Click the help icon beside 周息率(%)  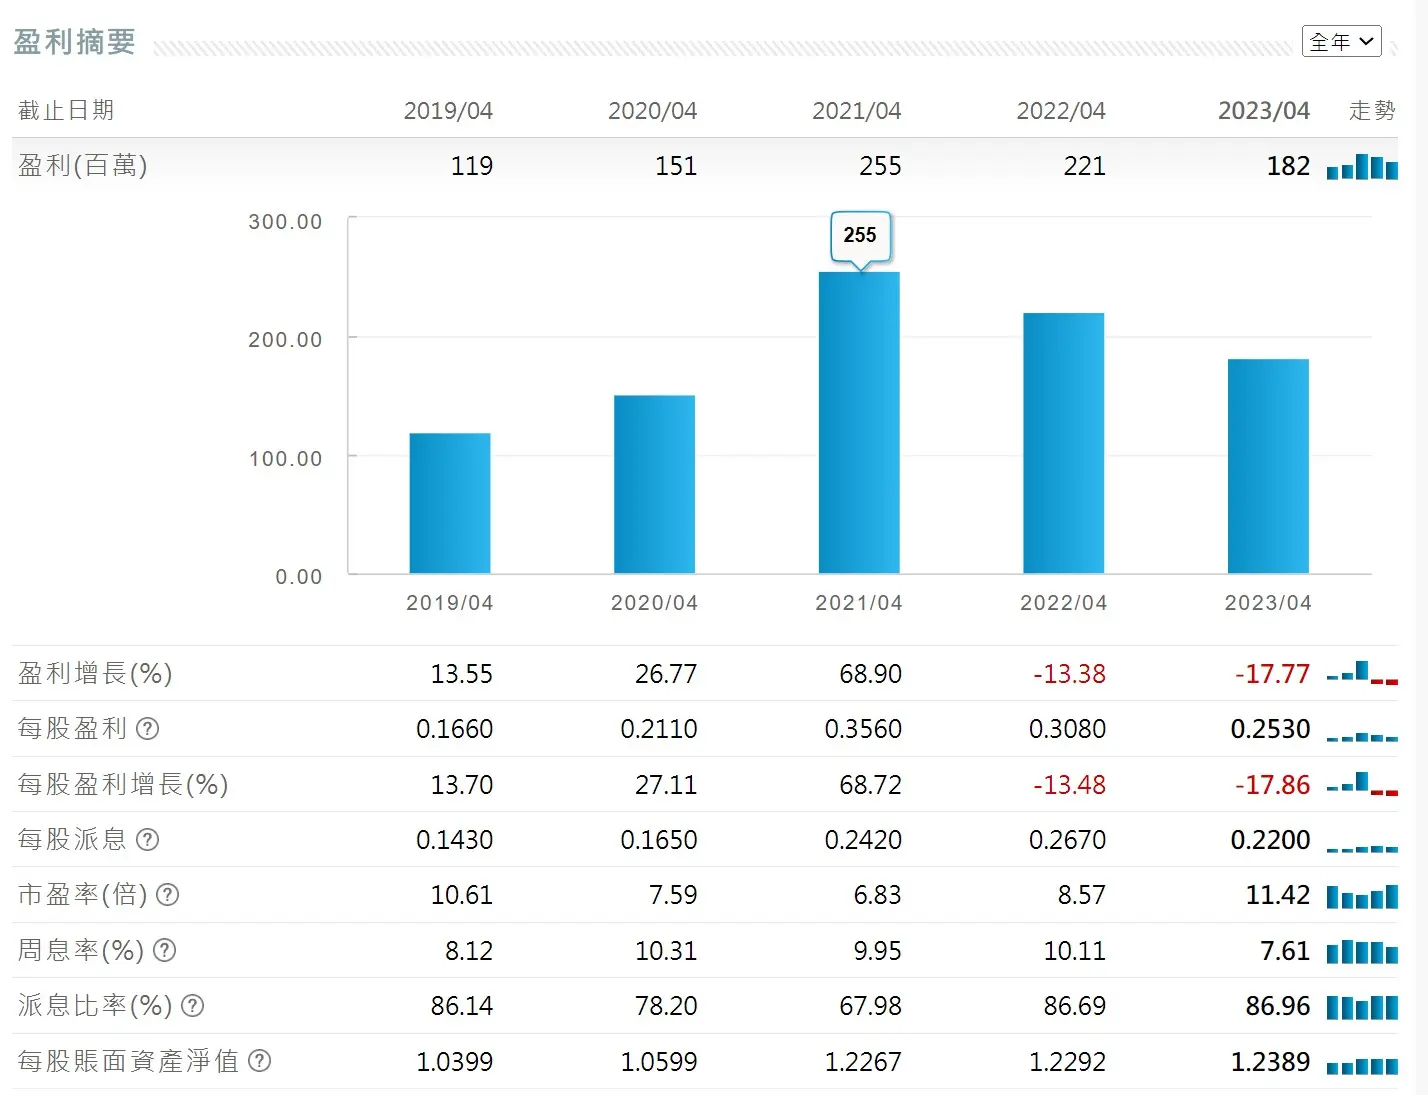click(x=165, y=950)
